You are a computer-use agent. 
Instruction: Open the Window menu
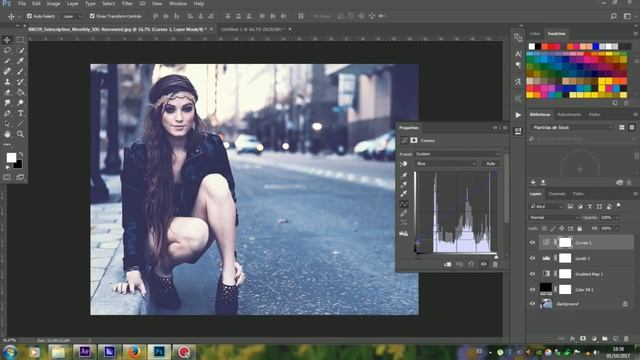click(x=178, y=4)
